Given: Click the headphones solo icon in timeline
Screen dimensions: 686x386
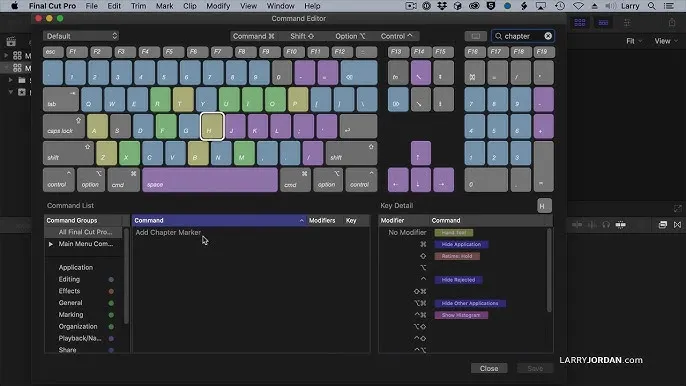Looking at the screenshot, I should pos(606,225).
